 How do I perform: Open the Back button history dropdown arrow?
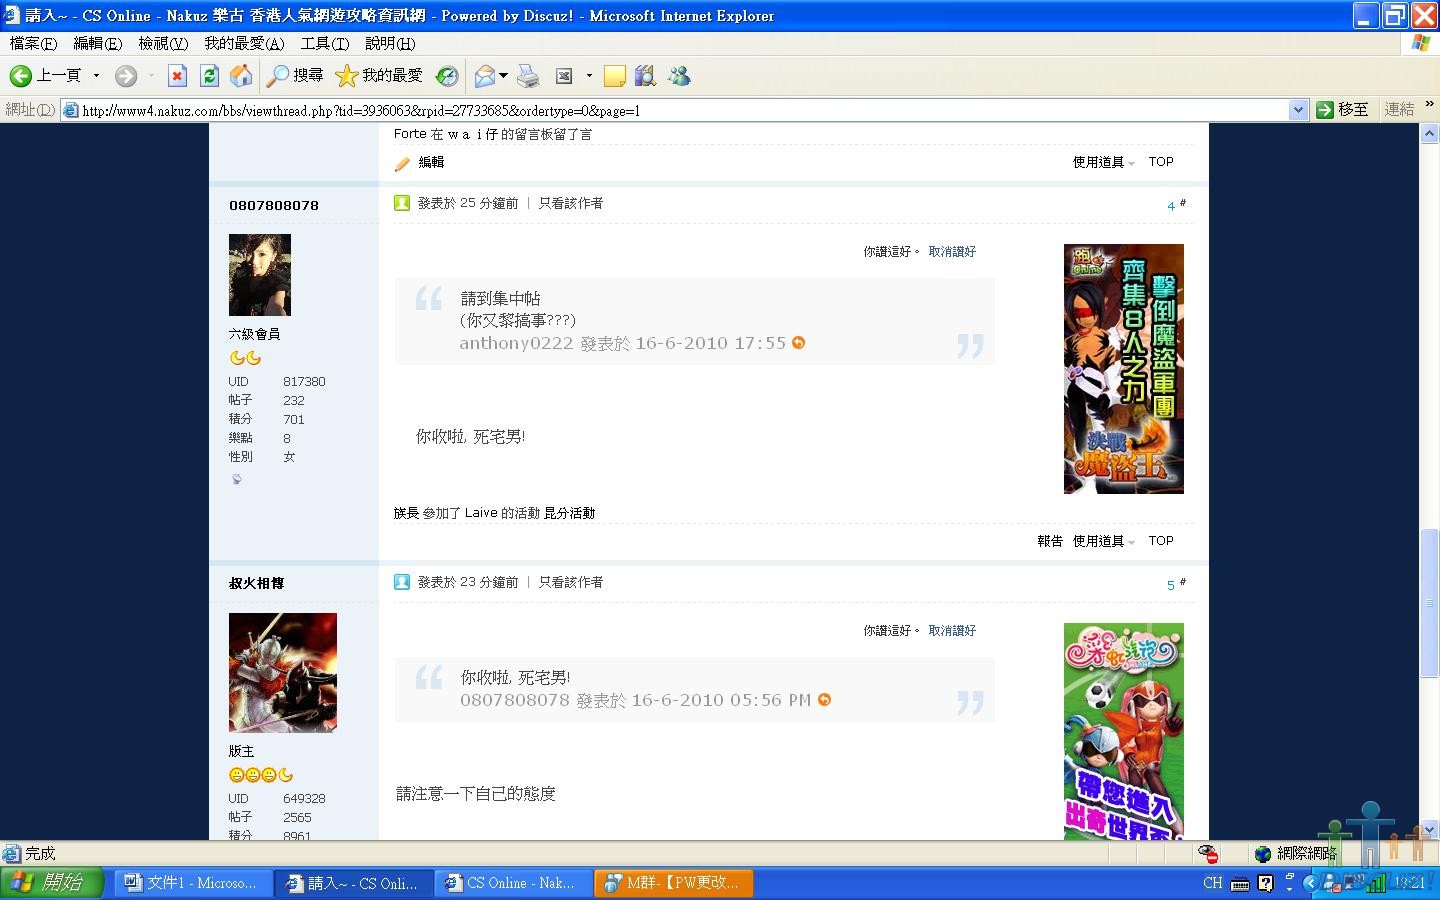click(96, 76)
